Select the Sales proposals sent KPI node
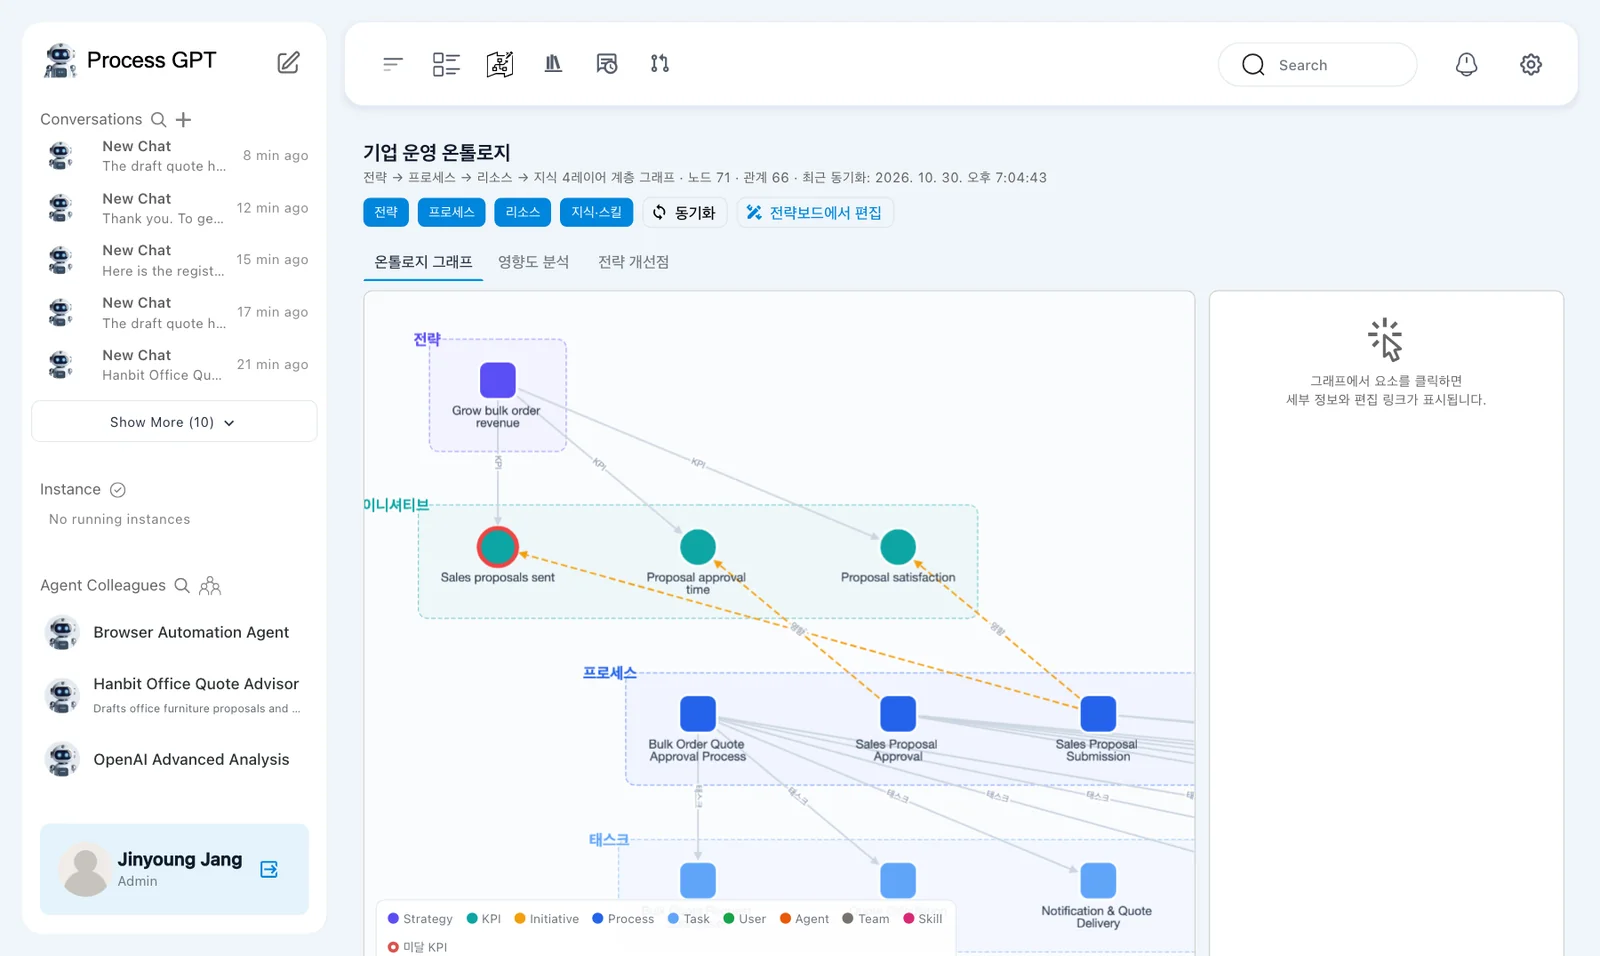 [x=498, y=547]
